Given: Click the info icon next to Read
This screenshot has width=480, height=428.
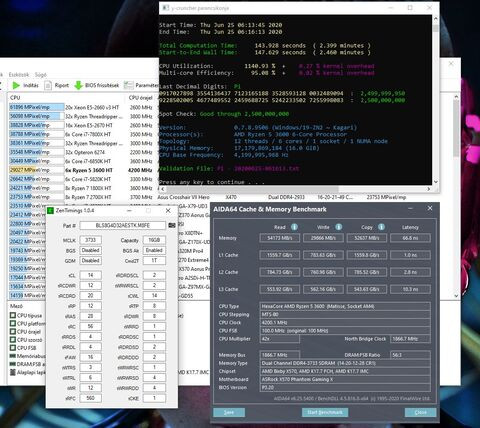Looking at the screenshot, I should (x=294, y=227).
